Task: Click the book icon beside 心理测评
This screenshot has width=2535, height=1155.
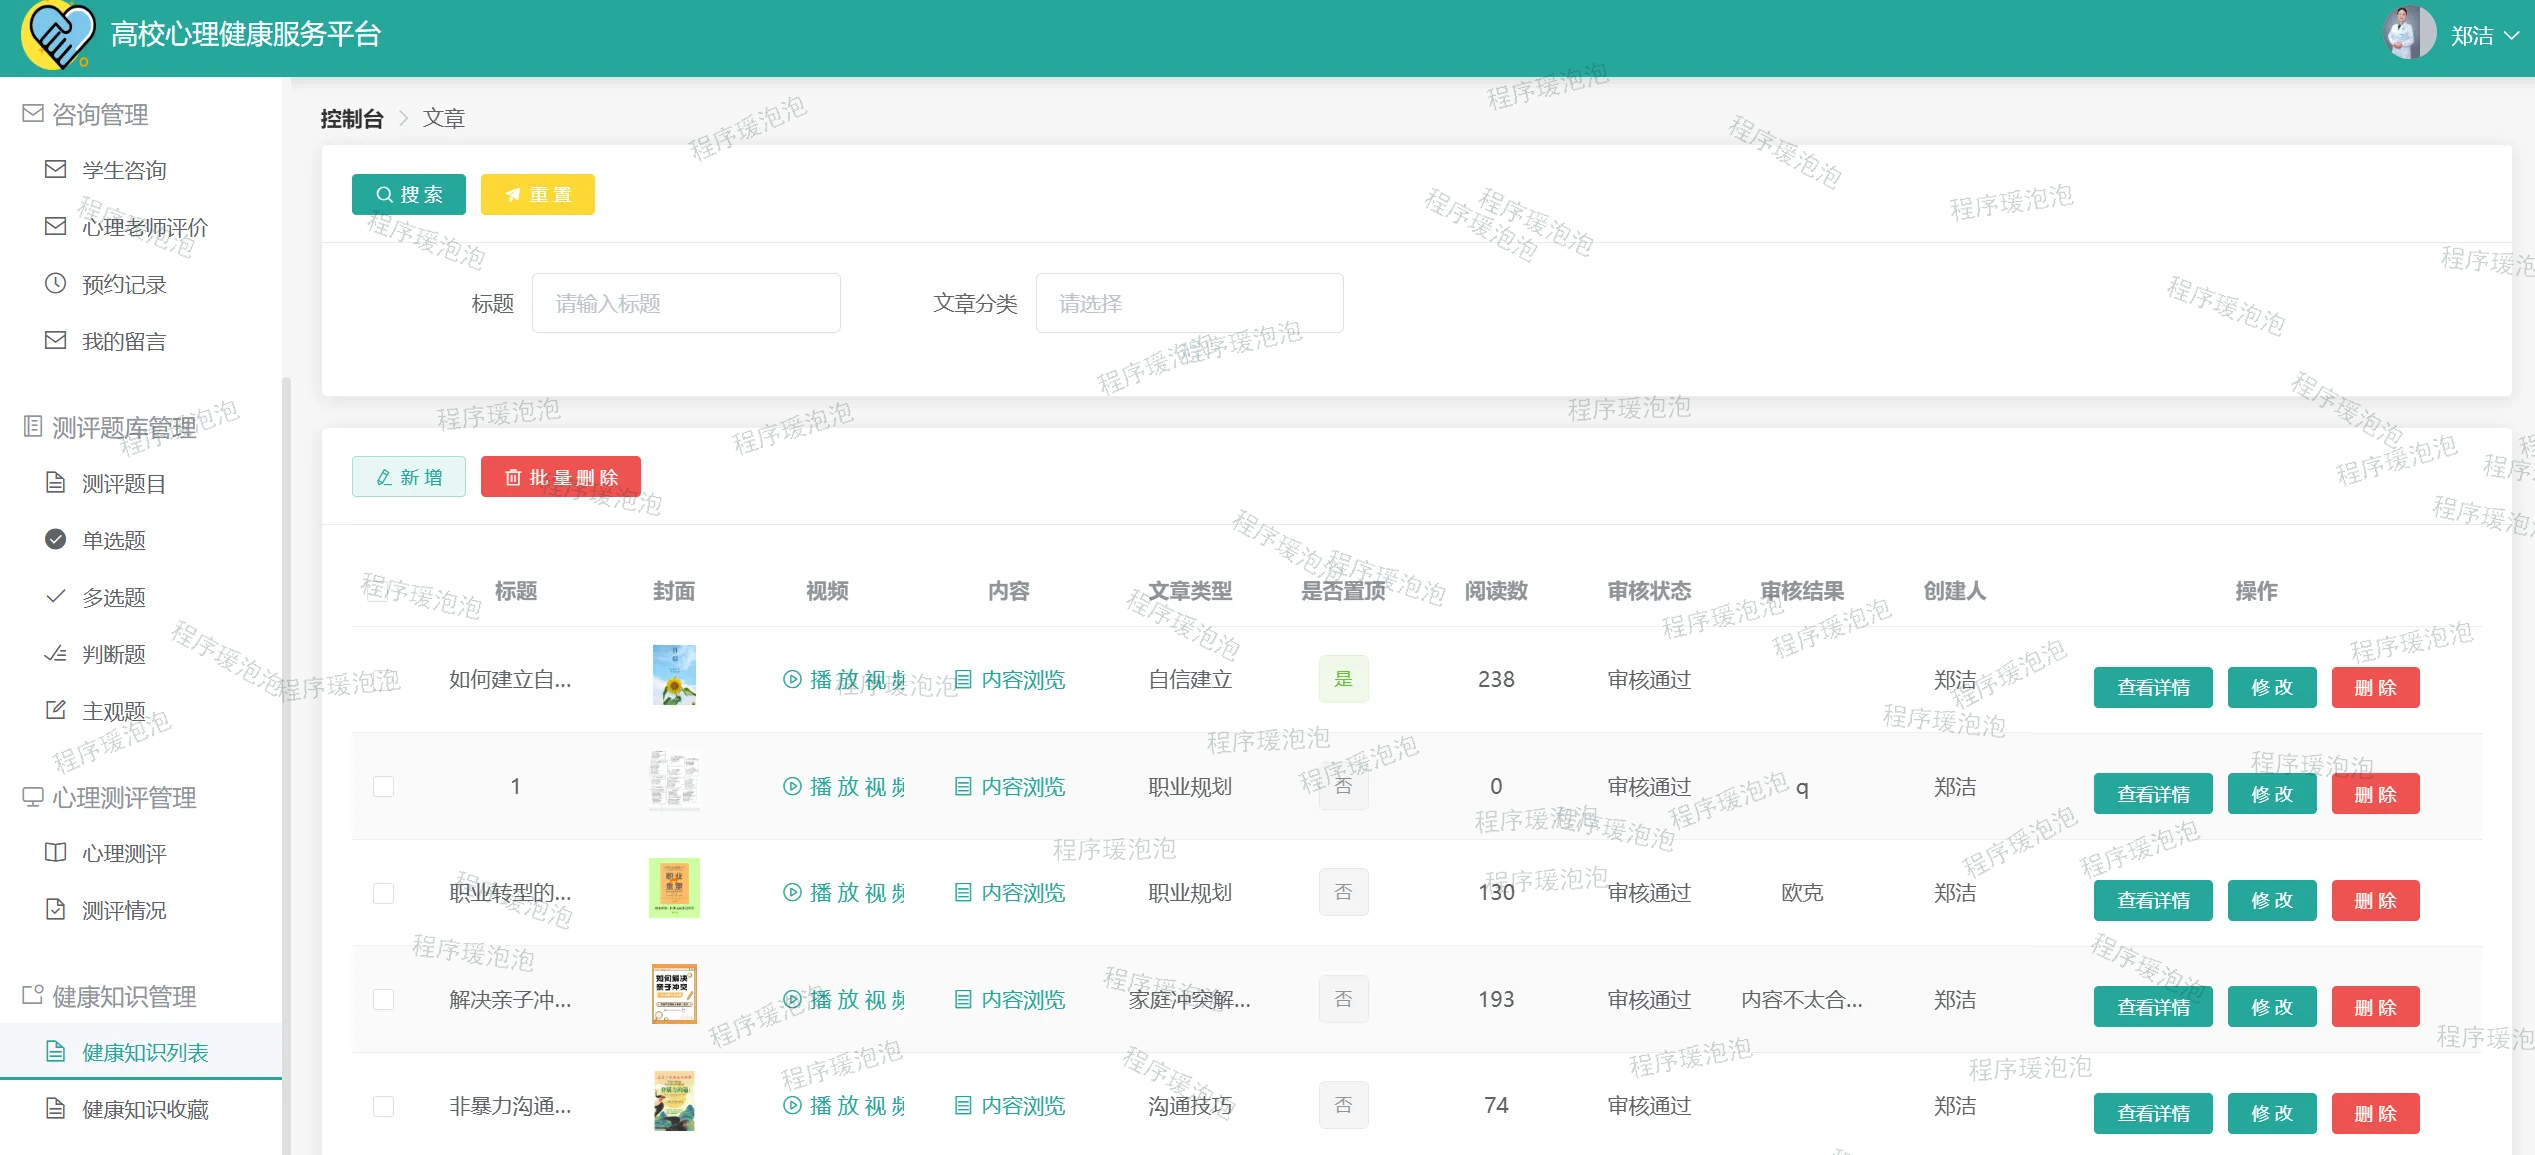Action: click(x=56, y=853)
